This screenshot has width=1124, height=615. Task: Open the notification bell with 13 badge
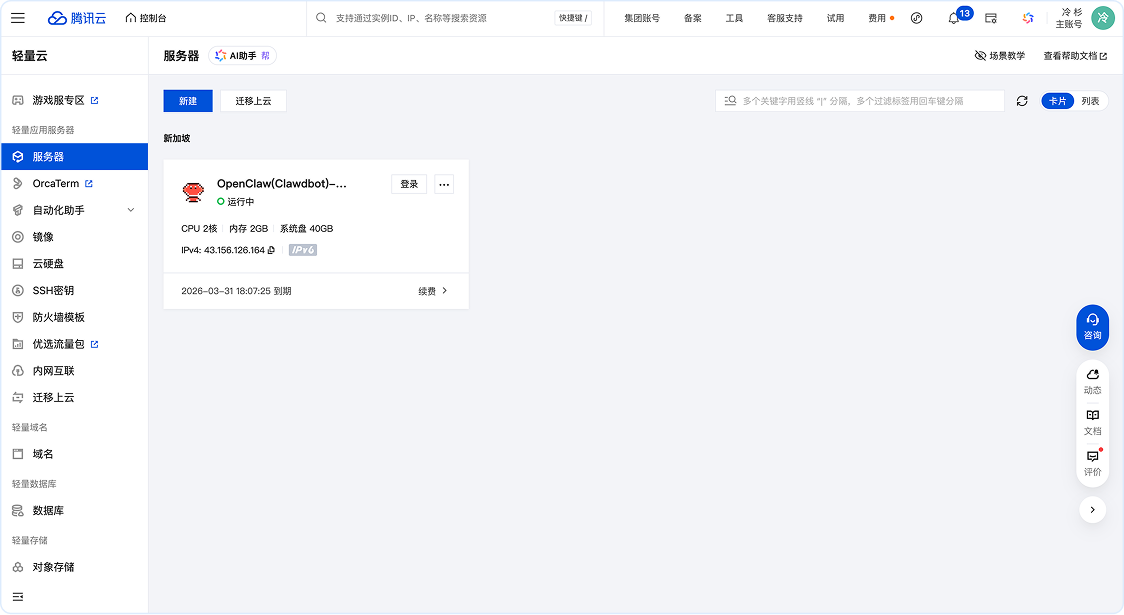[x=954, y=18]
